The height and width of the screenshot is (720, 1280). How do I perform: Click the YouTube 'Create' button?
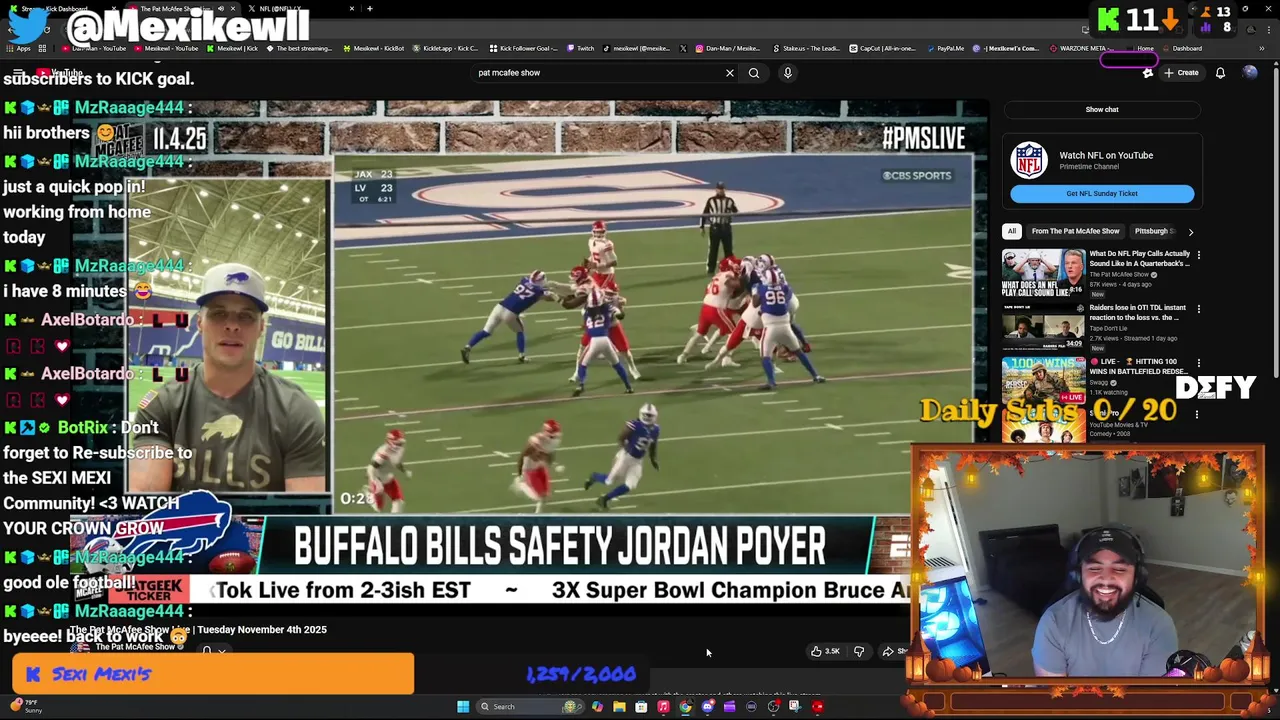point(1181,73)
